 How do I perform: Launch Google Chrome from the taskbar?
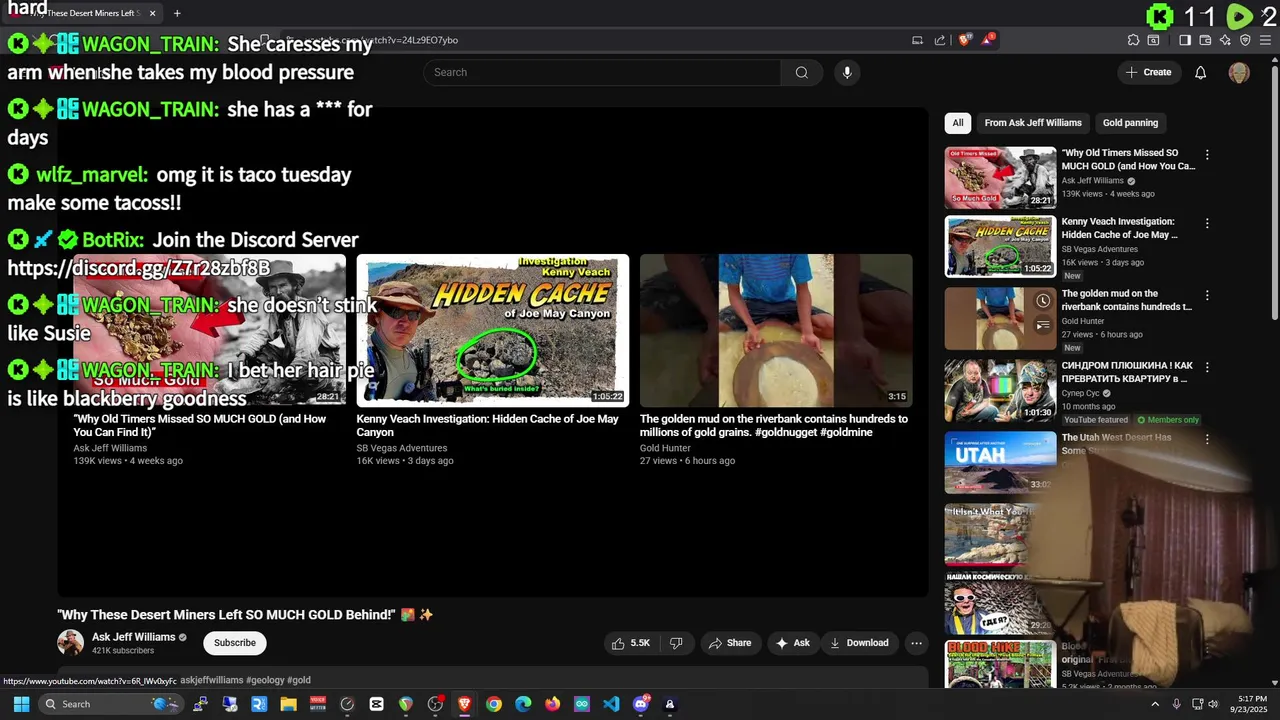coord(494,704)
